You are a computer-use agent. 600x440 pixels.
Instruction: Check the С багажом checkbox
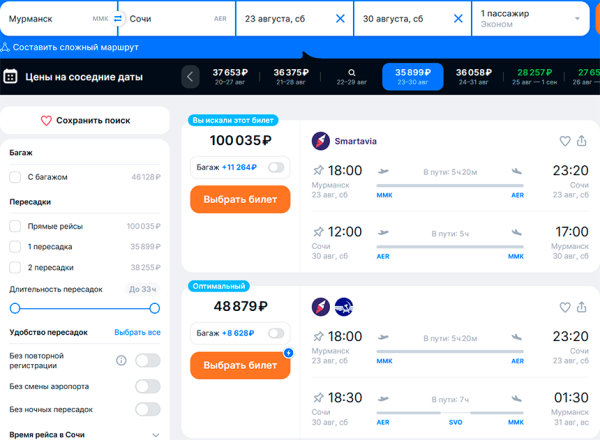(15, 177)
